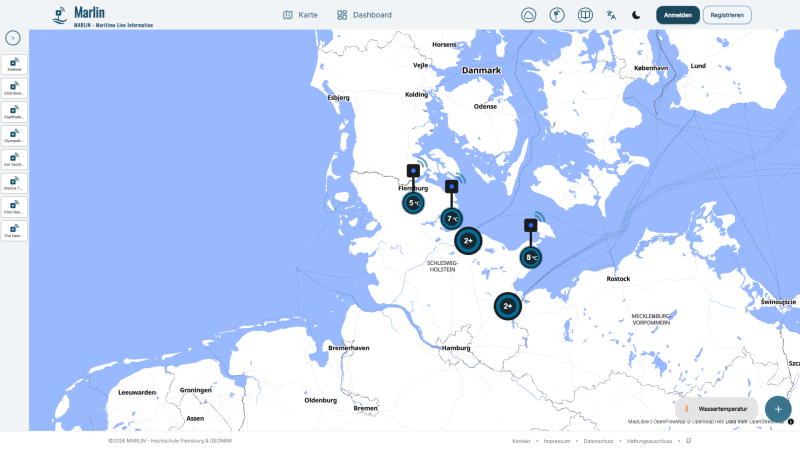Open the Kontakt footer link
Image resolution: width=800 pixels, height=450 pixels.
pyautogui.click(x=521, y=441)
